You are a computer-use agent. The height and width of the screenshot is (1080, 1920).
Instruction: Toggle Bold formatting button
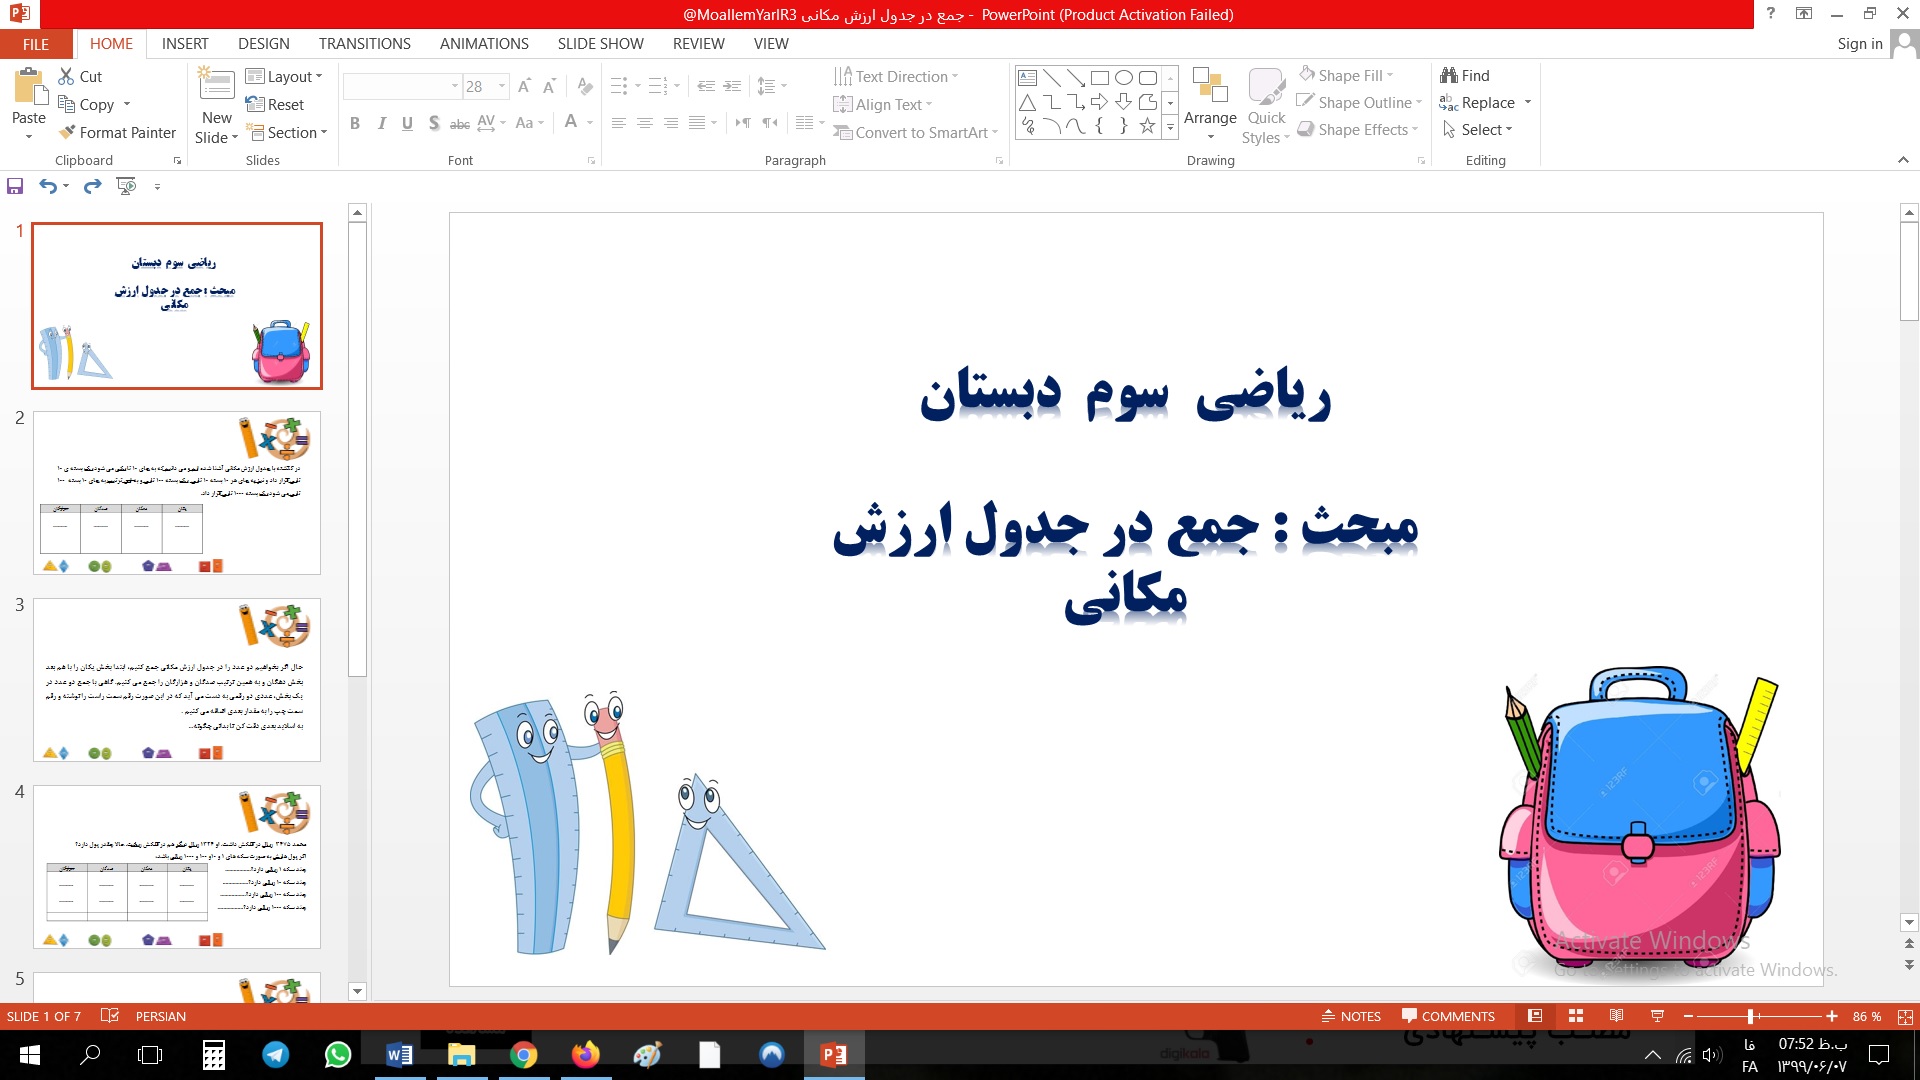tap(355, 123)
